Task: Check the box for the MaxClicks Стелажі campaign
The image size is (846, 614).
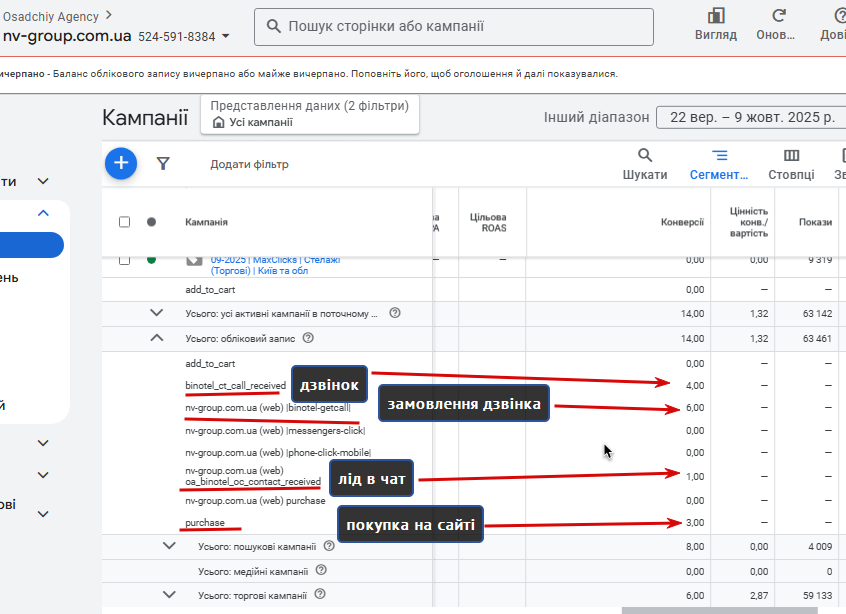Action: coord(125,260)
